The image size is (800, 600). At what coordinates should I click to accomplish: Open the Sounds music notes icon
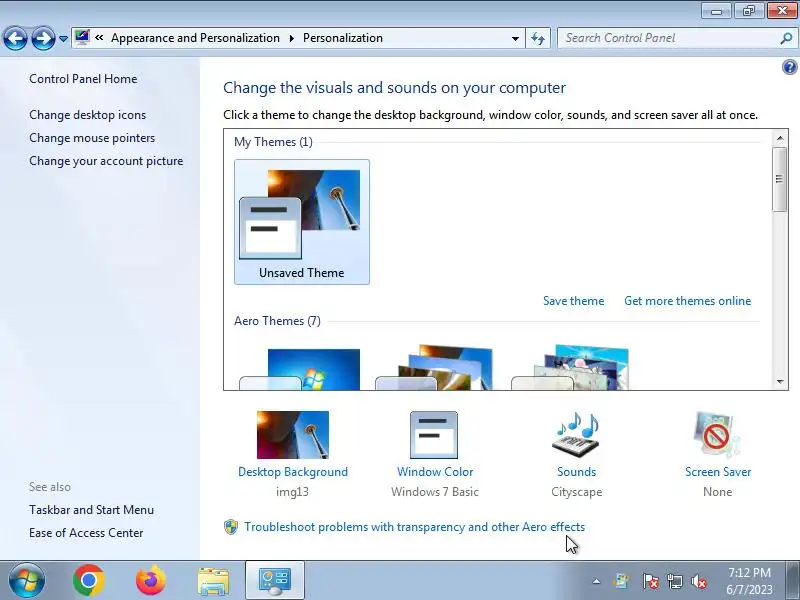(x=577, y=435)
